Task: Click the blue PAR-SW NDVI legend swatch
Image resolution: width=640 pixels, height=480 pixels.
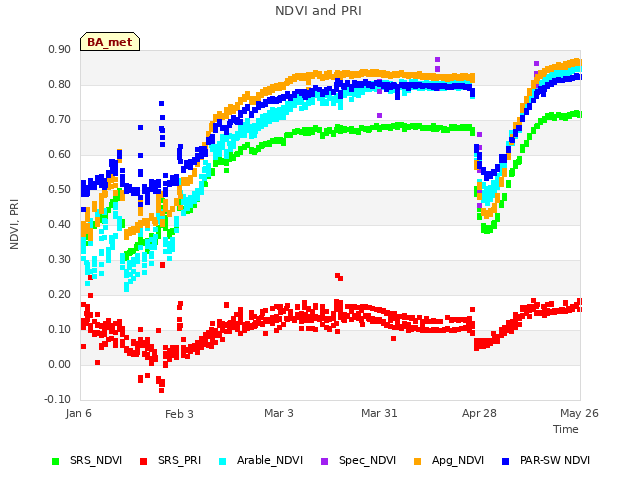Action: [x=506, y=461]
